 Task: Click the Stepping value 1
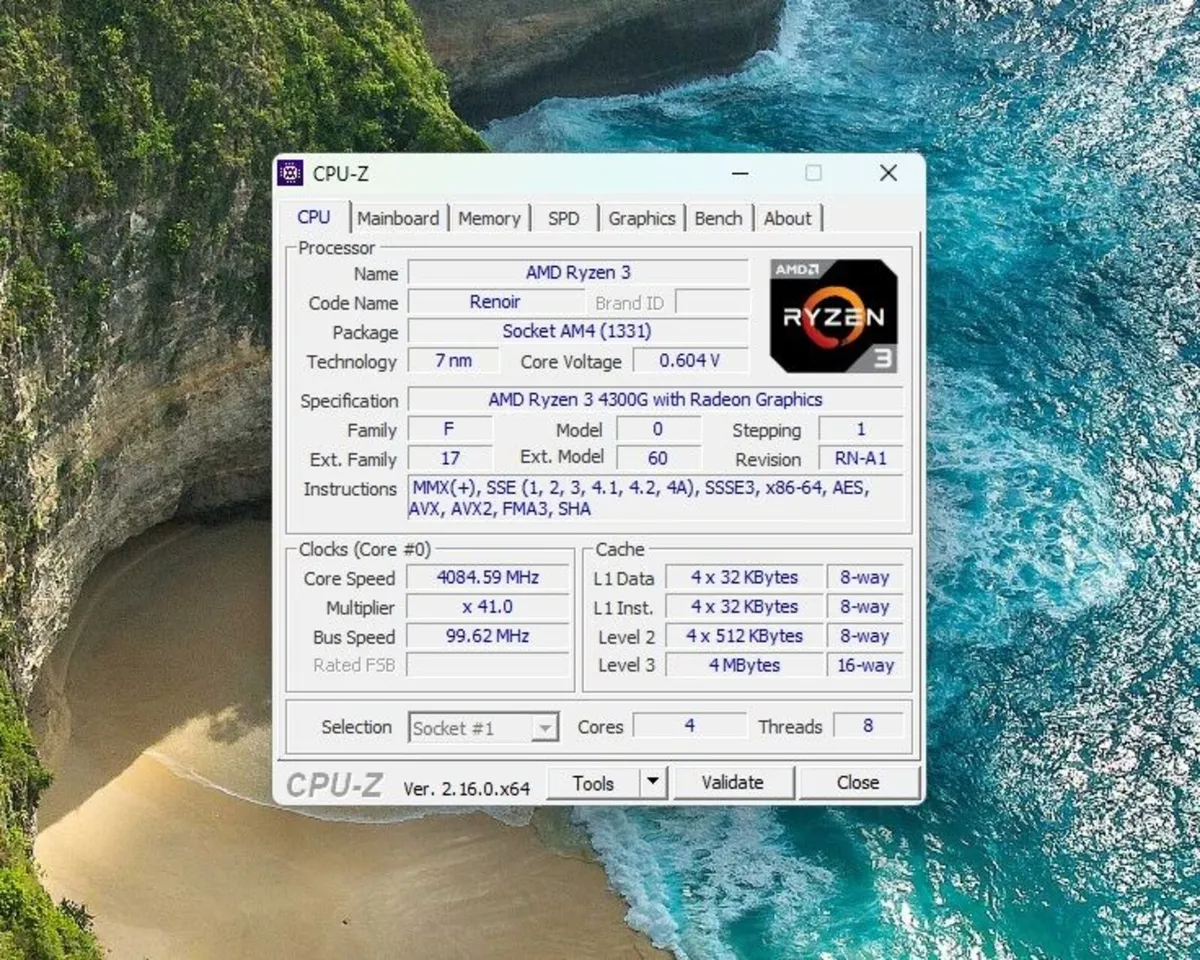click(861, 429)
